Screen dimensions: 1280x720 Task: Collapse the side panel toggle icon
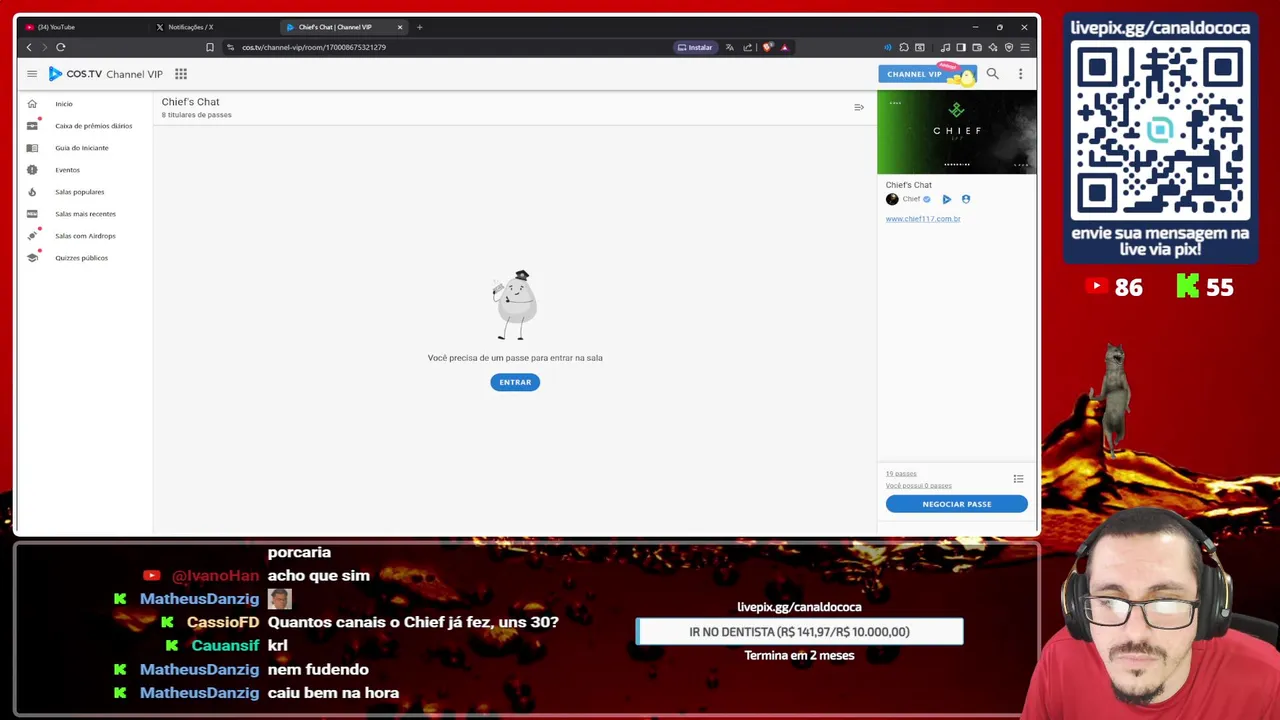859,107
